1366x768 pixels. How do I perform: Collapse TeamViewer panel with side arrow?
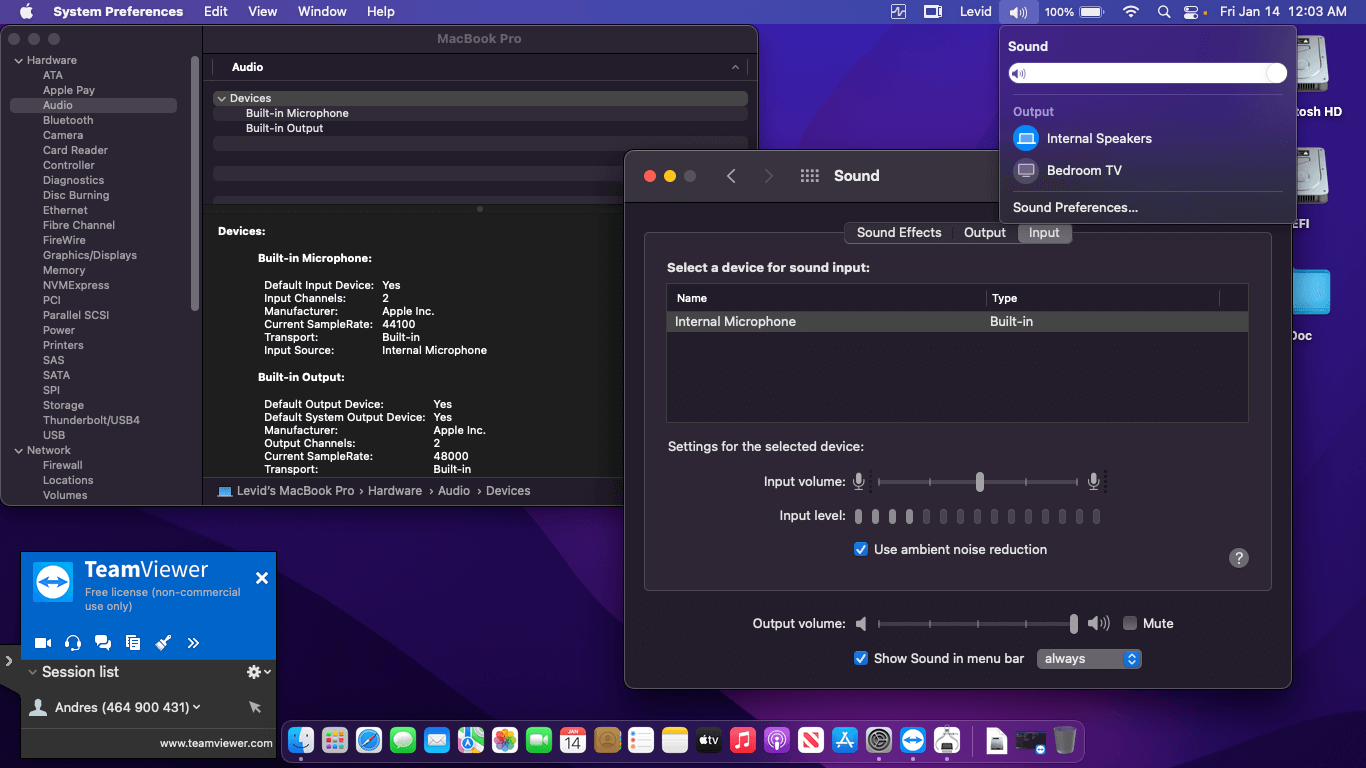[x=8, y=661]
